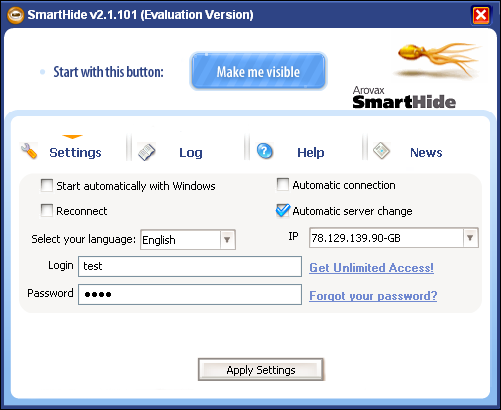Viewport: 501px width, 410px height.
Task: Click the 'Start with this button:' text
Action: pos(108,72)
